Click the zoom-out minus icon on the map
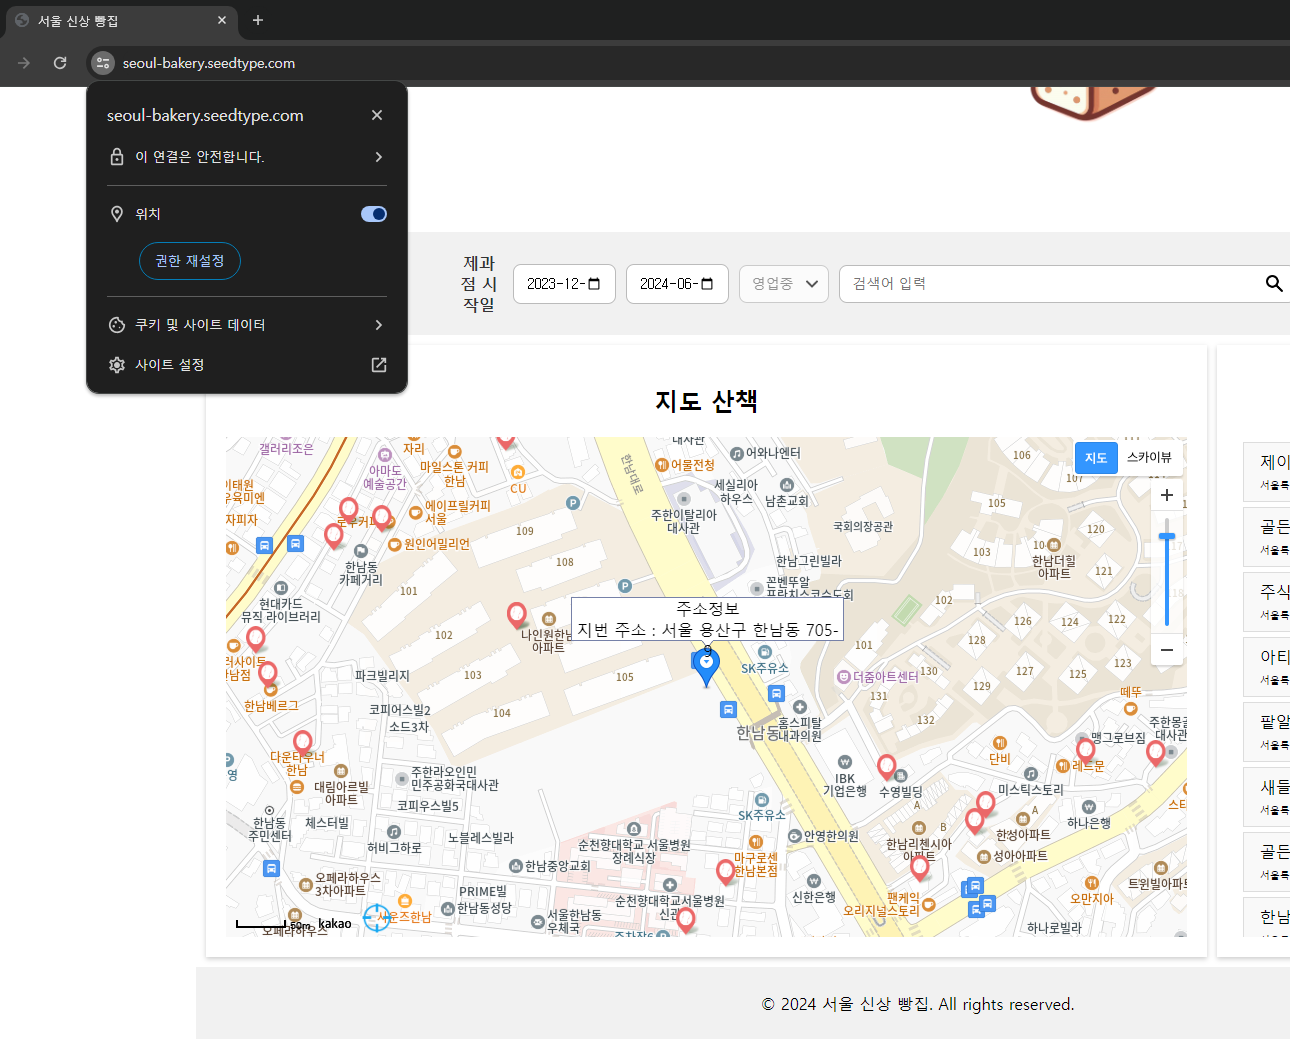Viewport: 1290px width, 1039px height. click(1166, 650)
